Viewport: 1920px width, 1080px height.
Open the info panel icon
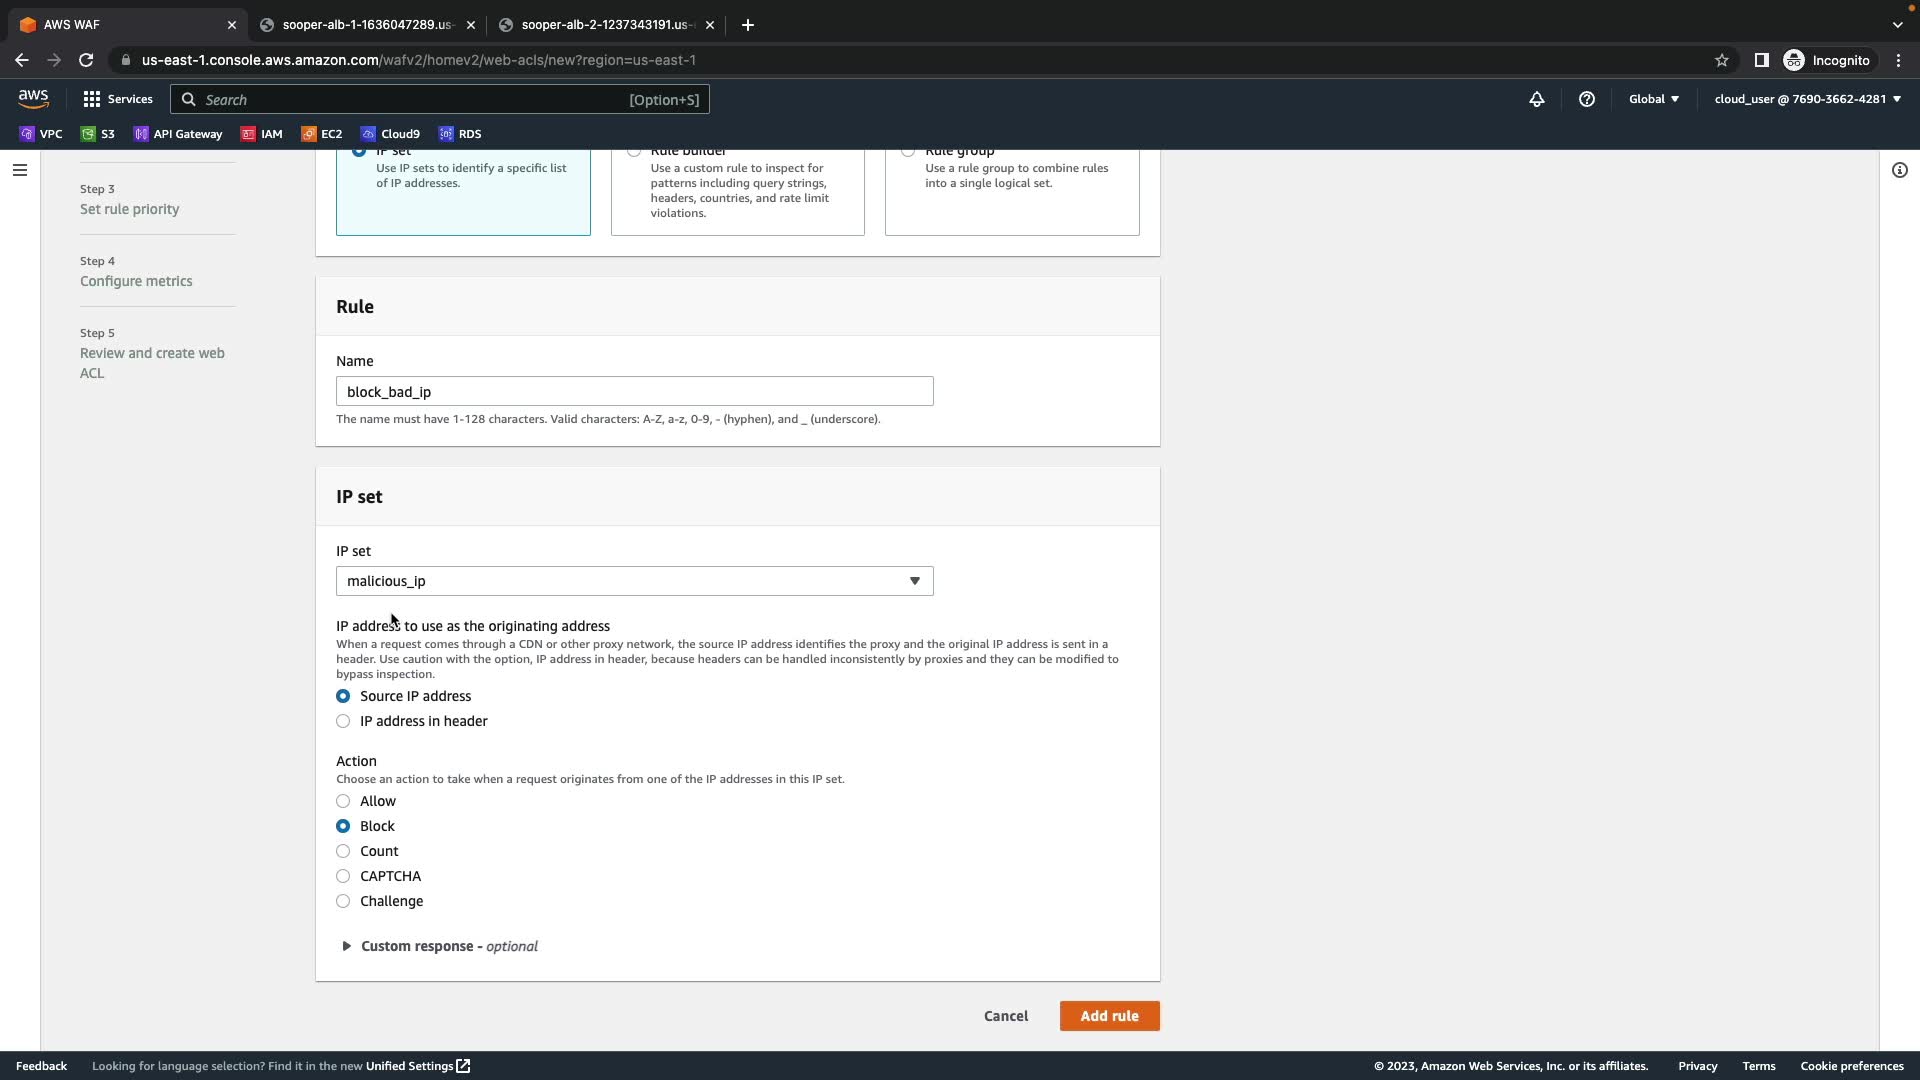point(1899,170)
